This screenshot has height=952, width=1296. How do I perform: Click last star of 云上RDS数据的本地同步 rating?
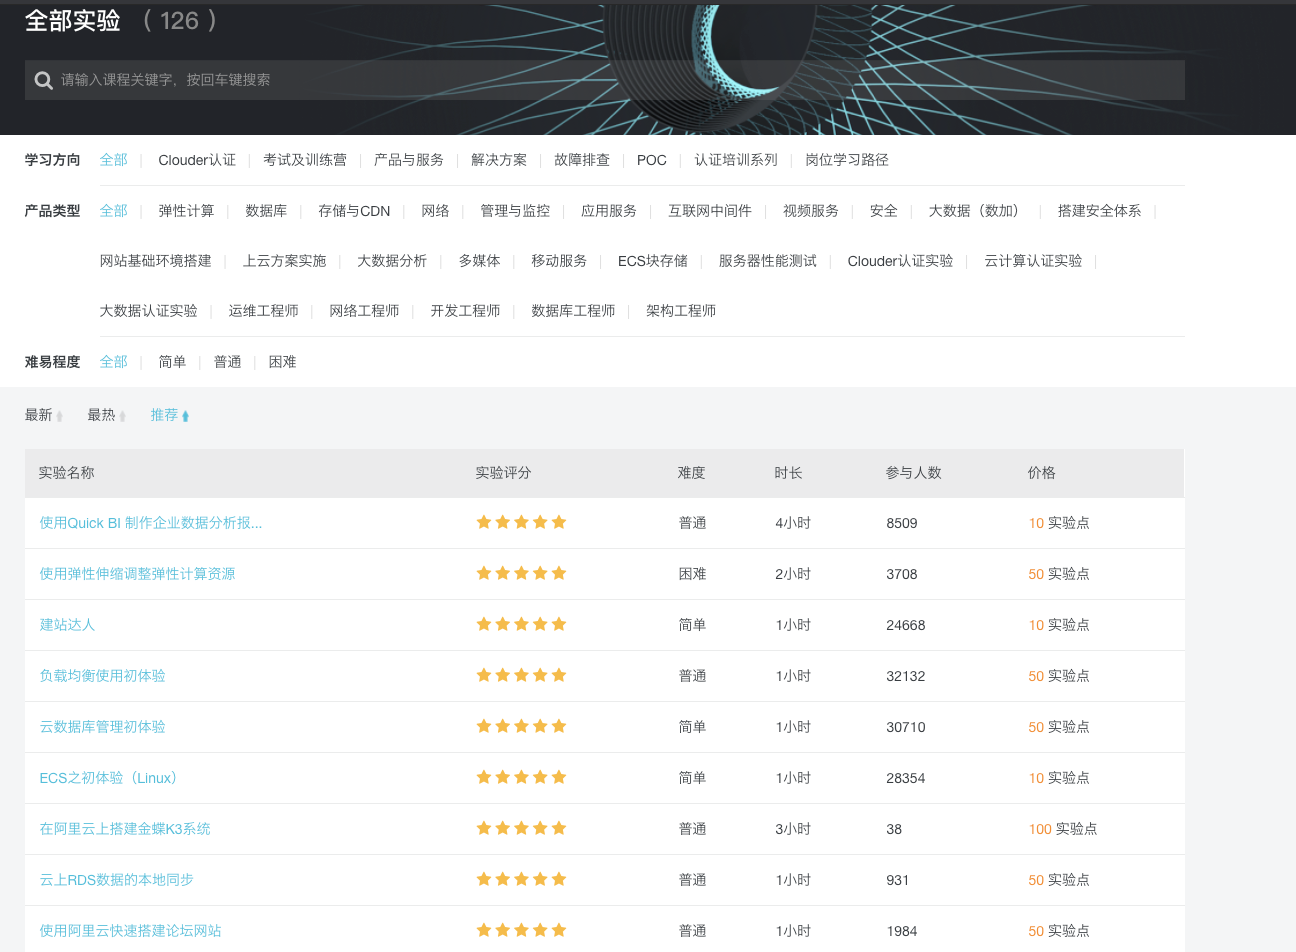pyautogui.click(x=561, y=879)
